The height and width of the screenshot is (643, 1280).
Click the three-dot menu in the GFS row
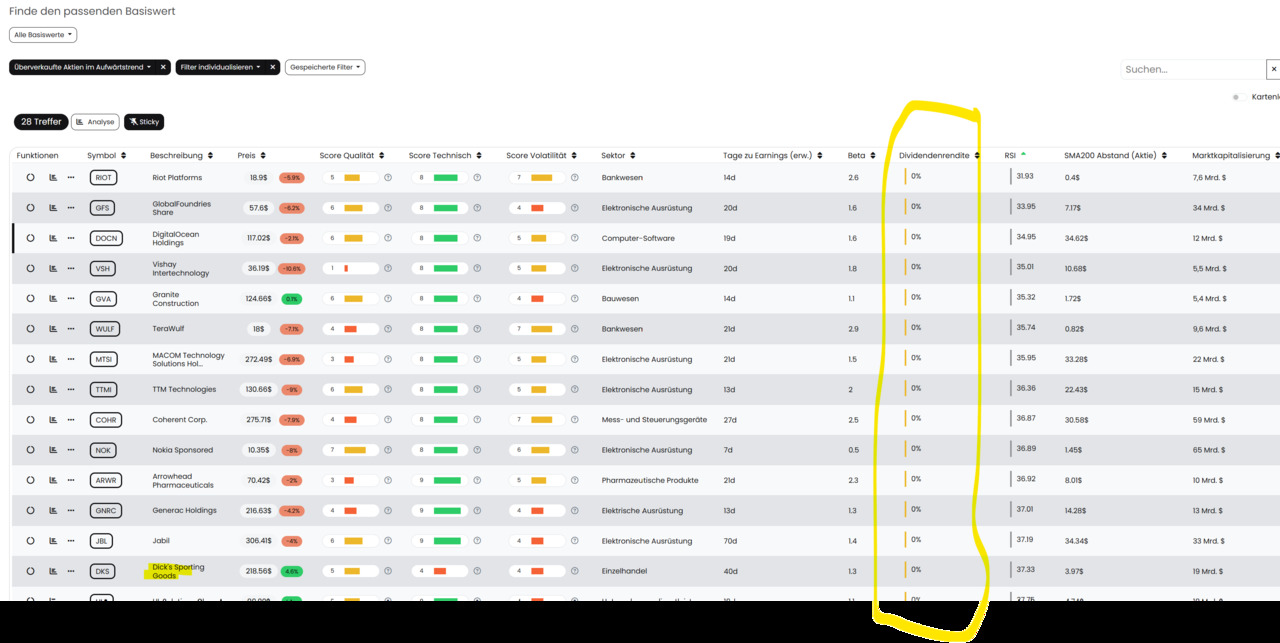(71, 208)
